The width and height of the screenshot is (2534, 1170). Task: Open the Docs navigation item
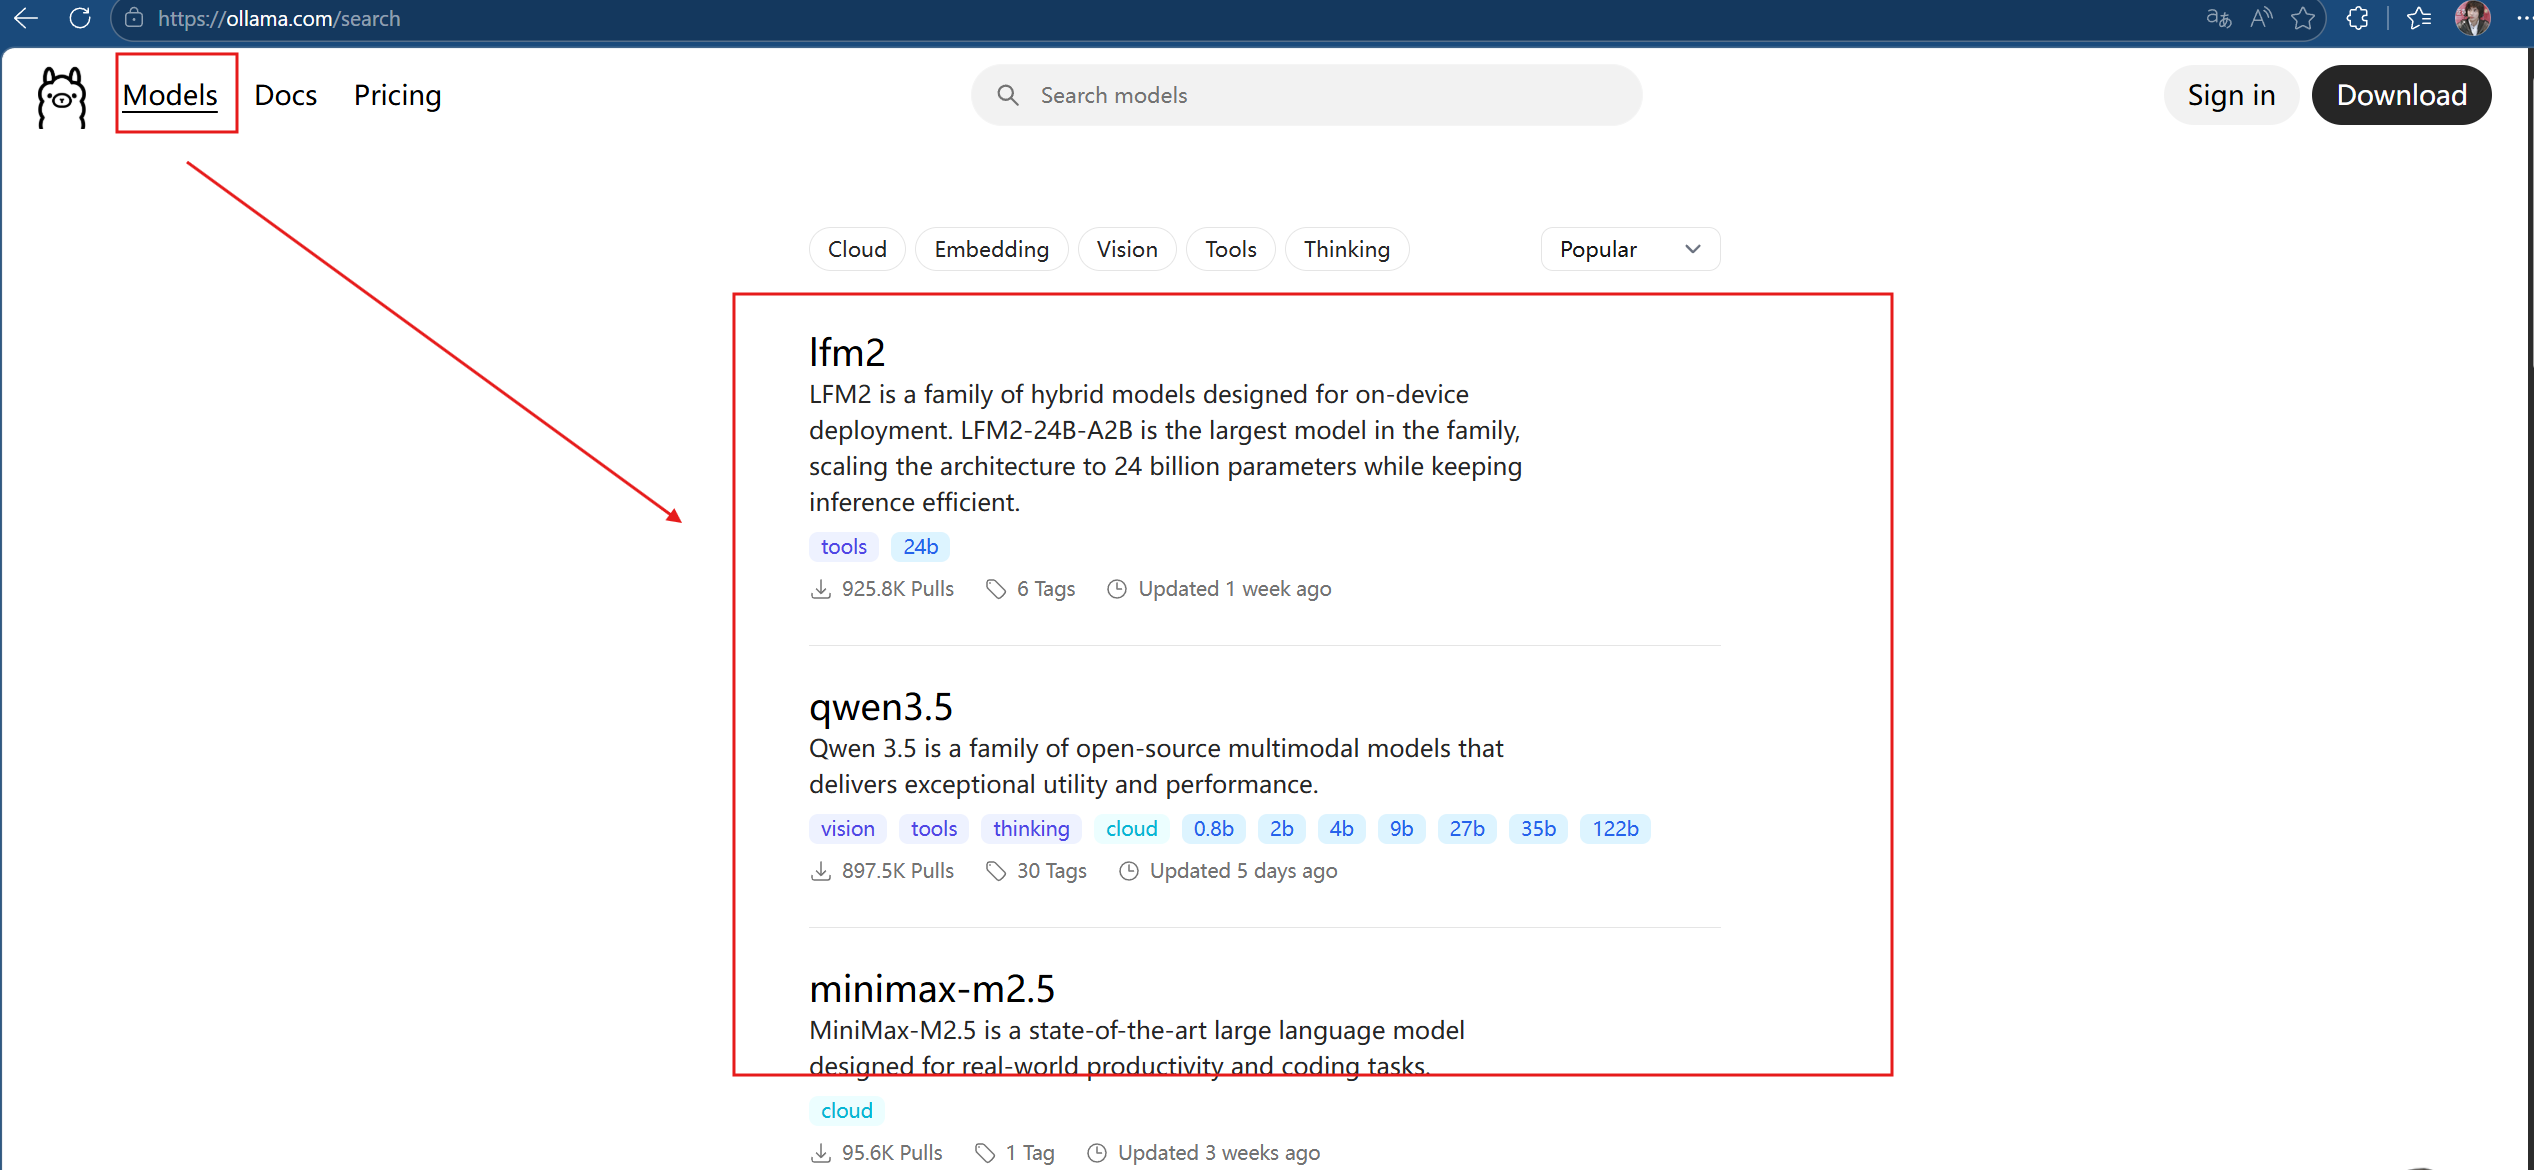pyautogui.click(x=285, y=95)
